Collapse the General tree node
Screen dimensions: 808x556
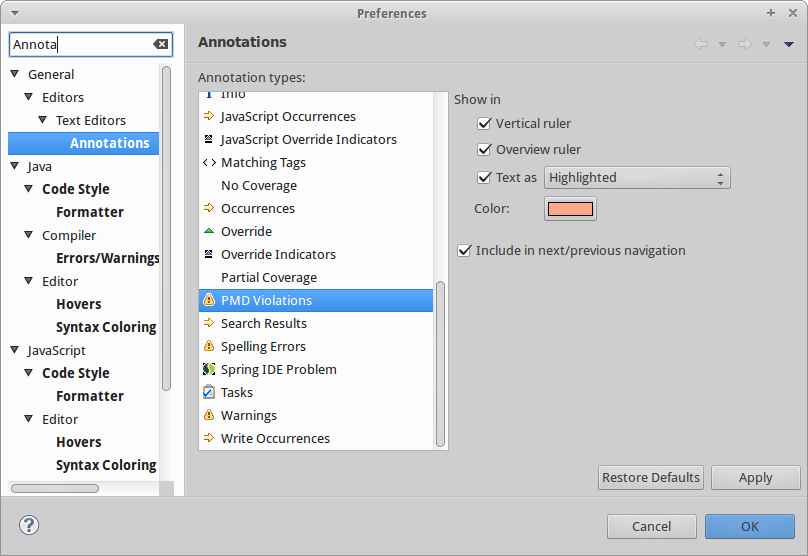(15, 74)
